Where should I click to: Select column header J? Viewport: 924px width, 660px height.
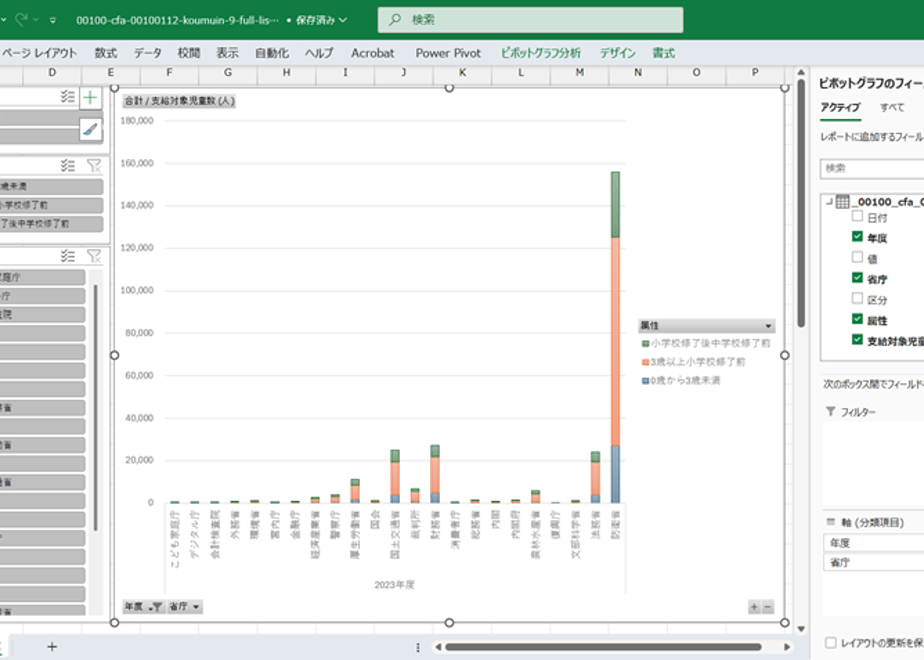(404, 72)
